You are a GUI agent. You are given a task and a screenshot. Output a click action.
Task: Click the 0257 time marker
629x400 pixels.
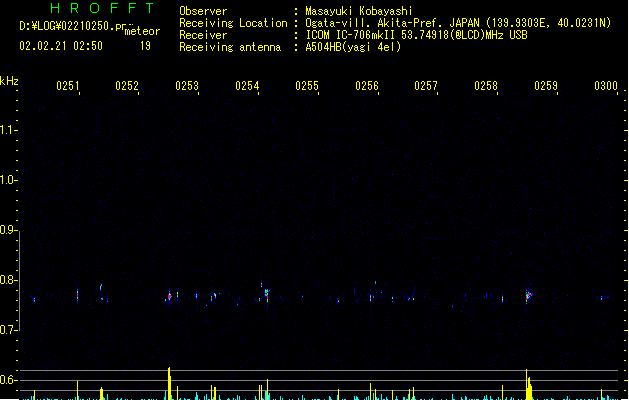426,86
